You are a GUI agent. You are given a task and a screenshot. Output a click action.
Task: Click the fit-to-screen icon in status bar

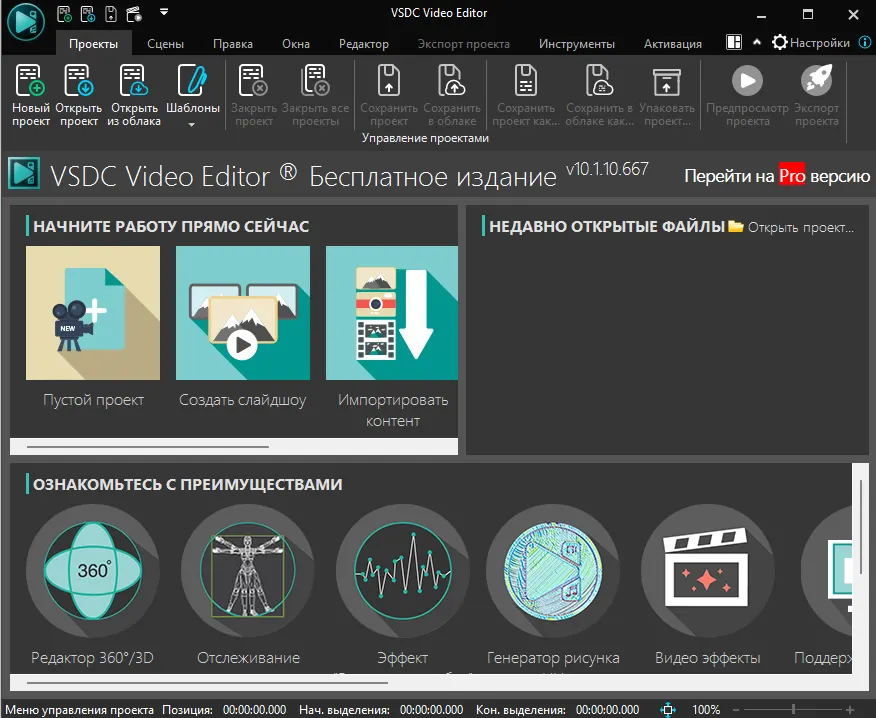point(668,709)
